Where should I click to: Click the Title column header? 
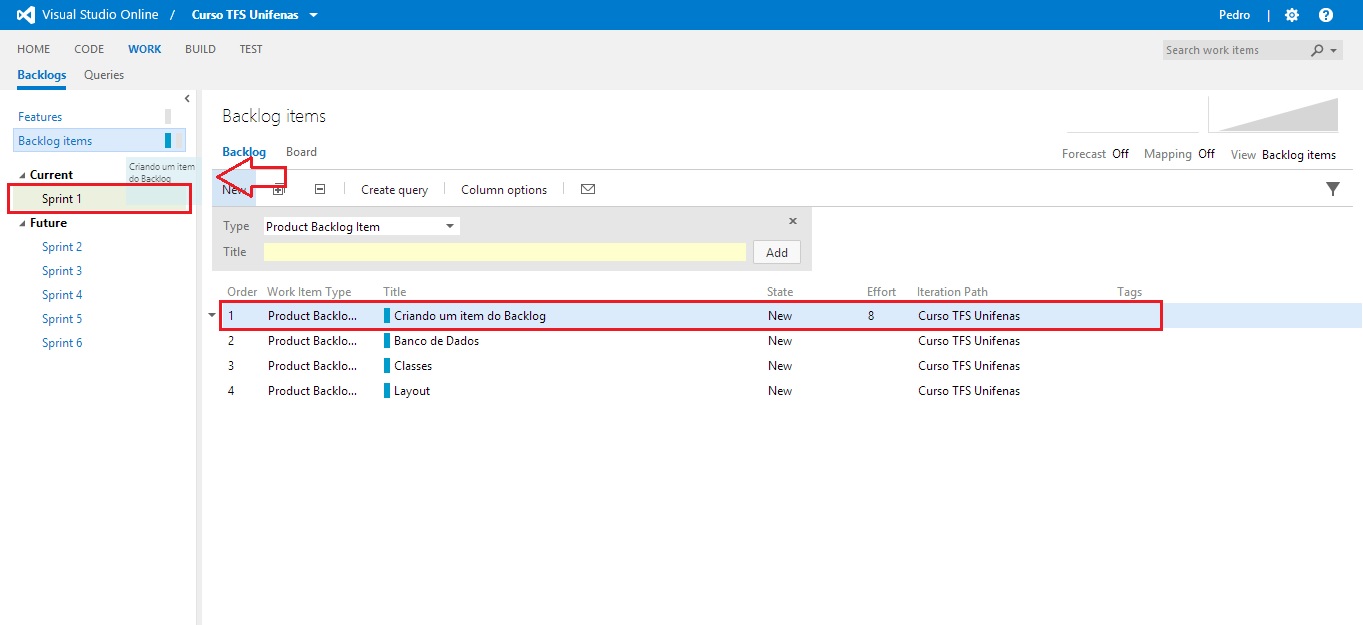coord(395,292)
